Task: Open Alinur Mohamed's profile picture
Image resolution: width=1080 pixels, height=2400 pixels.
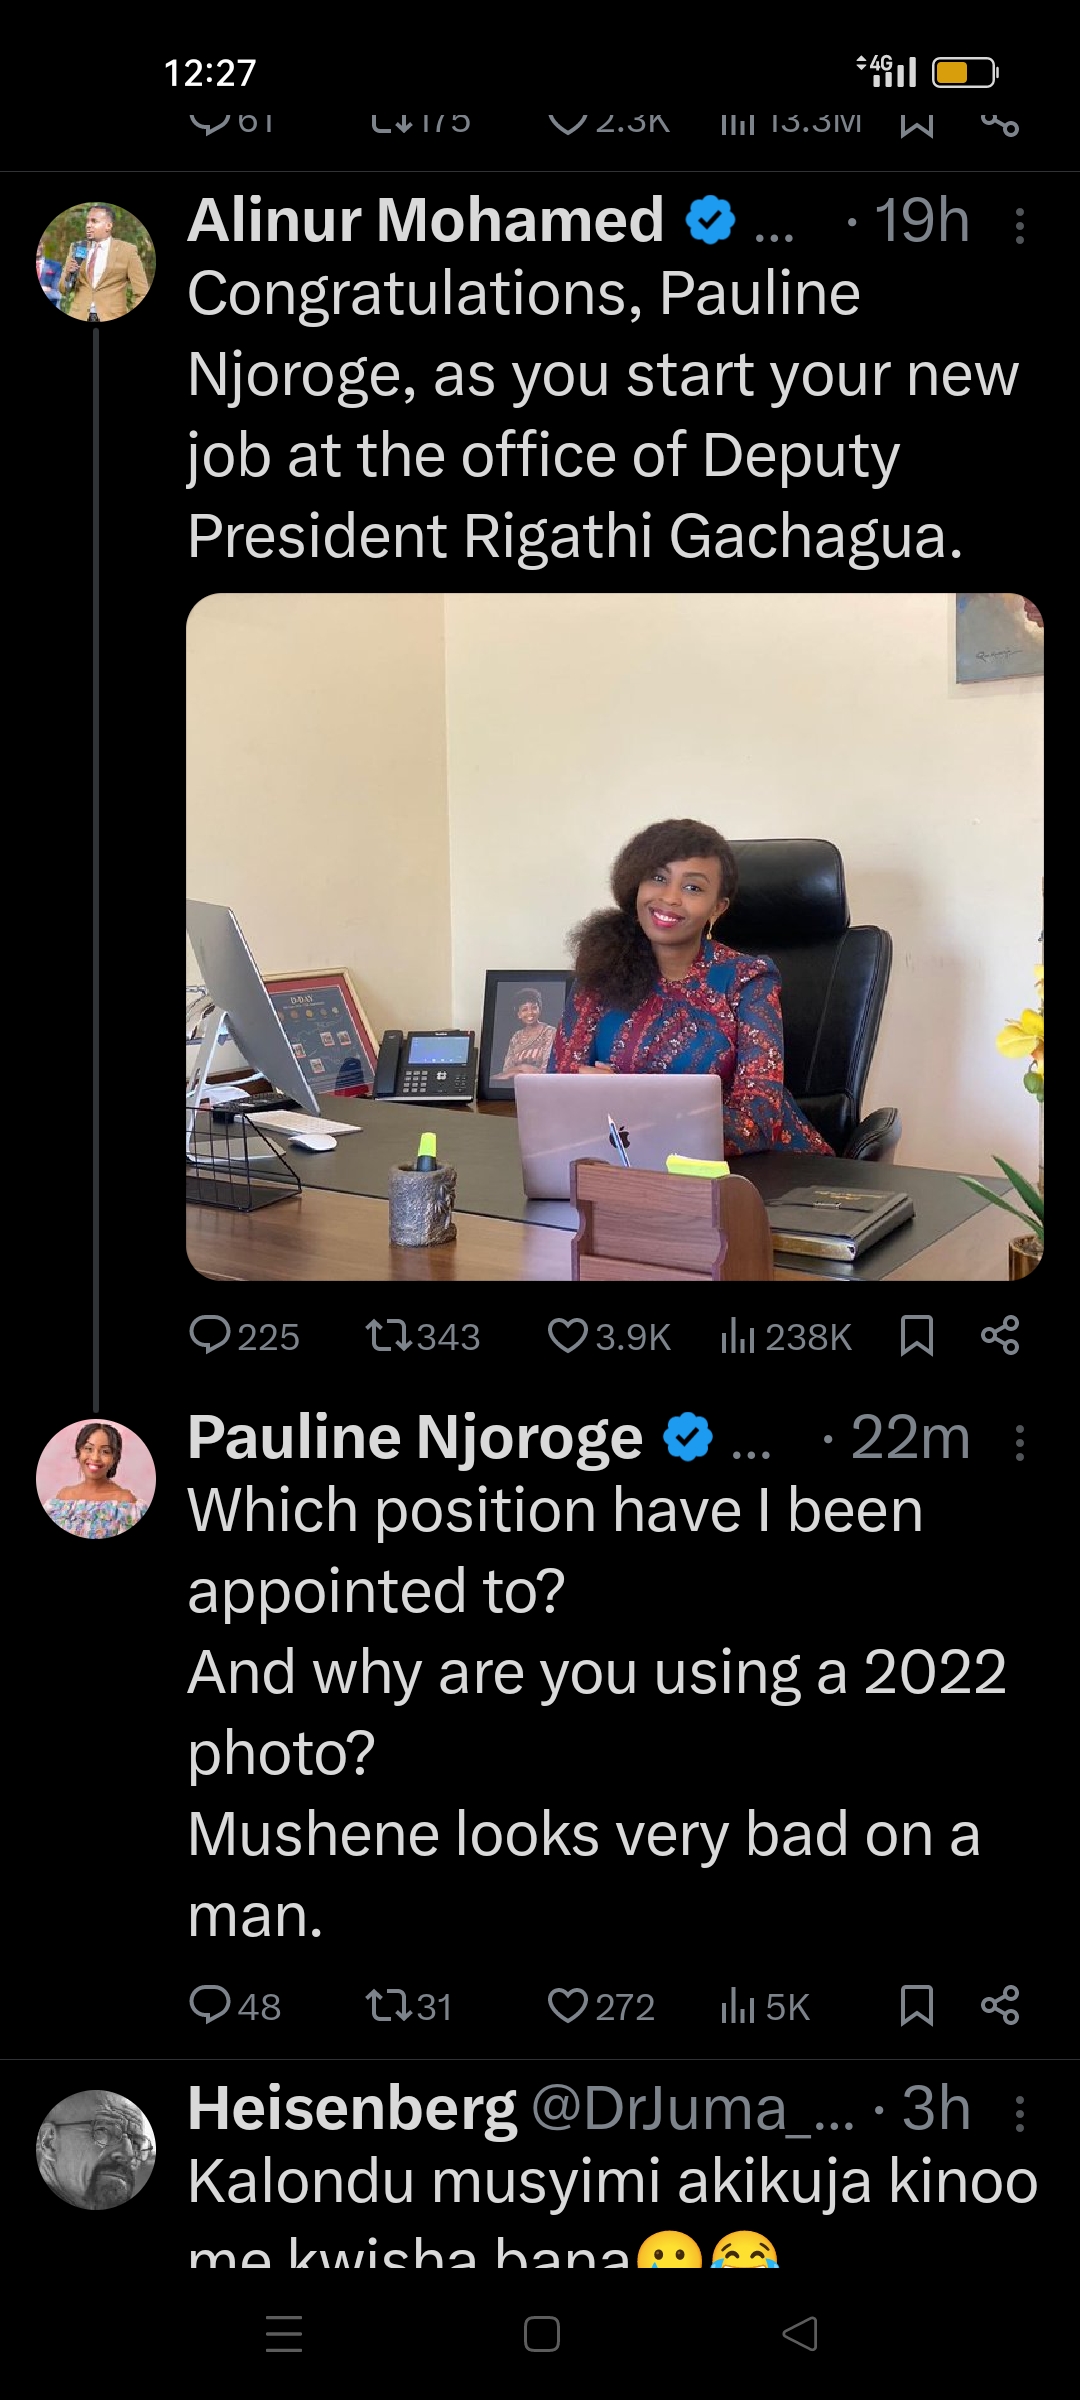Action: coord(96,262)
